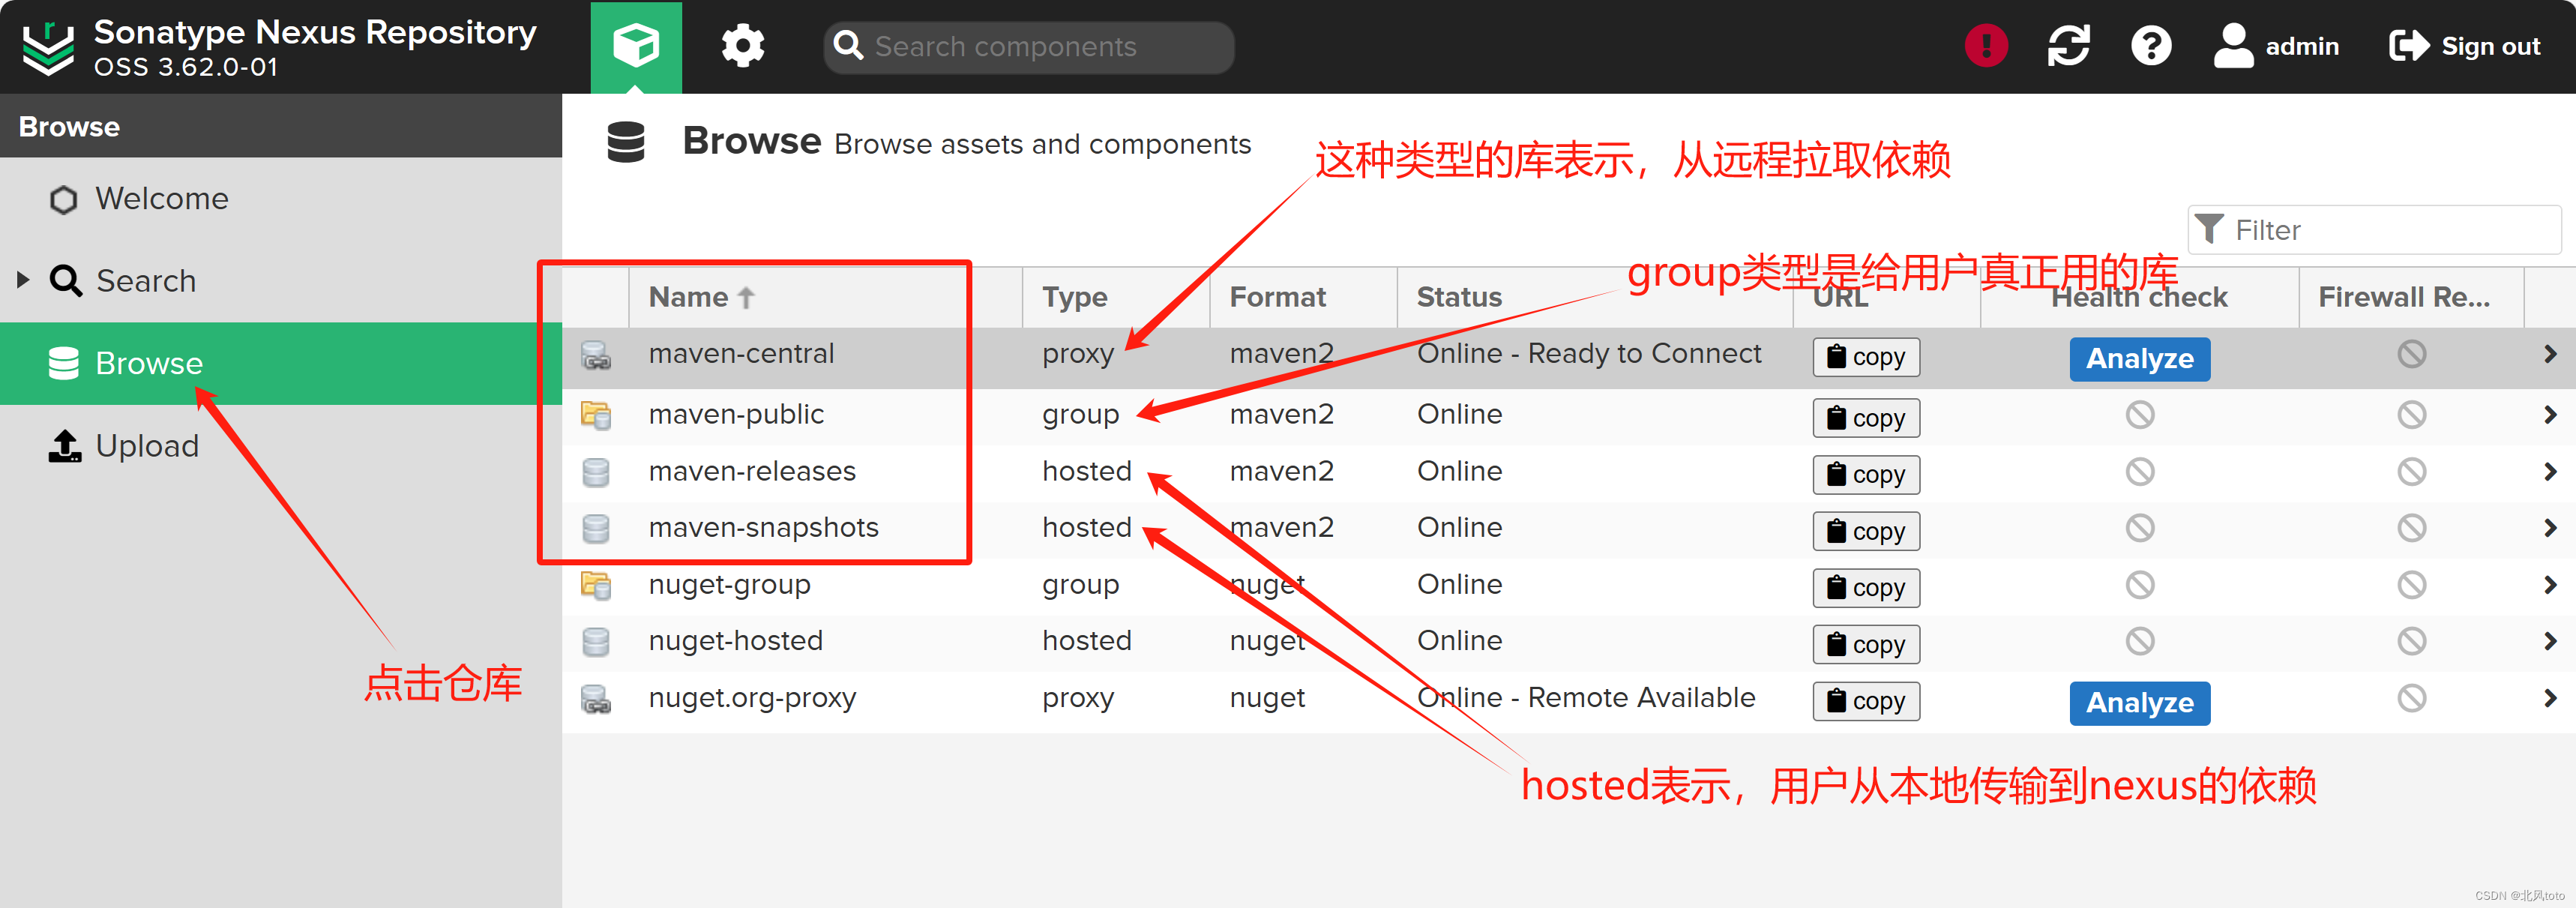
Task: Select Browse in the sidebar
Action: coord(281,363)
